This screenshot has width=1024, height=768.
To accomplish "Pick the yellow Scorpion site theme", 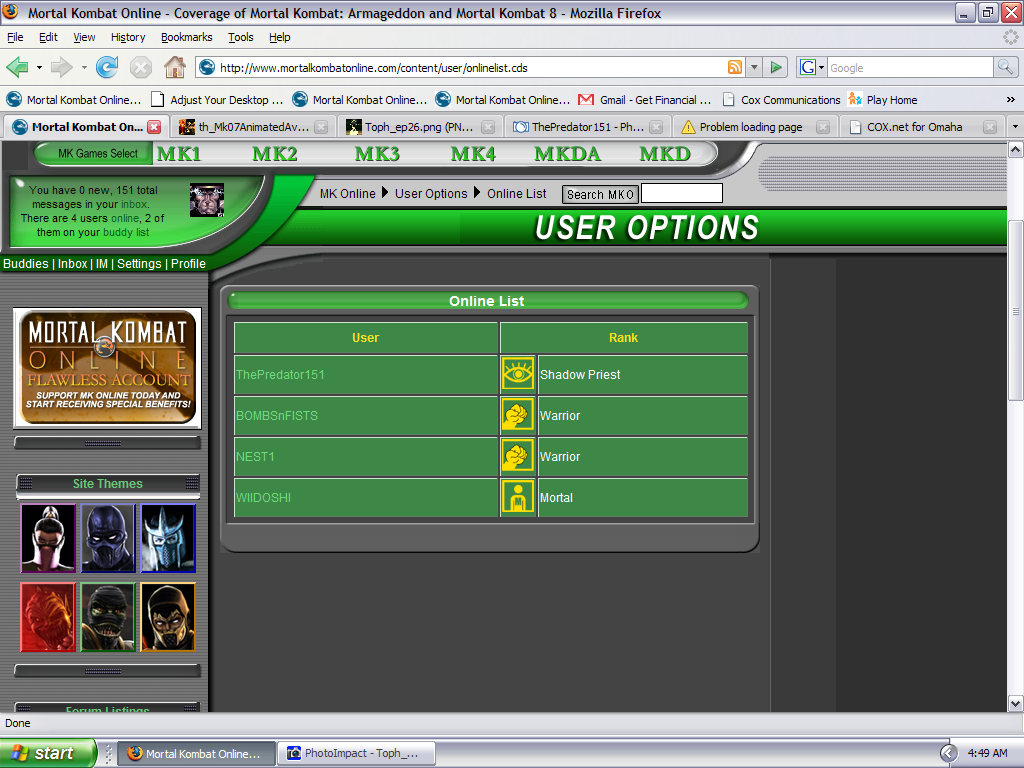I will tap(168, 617).
